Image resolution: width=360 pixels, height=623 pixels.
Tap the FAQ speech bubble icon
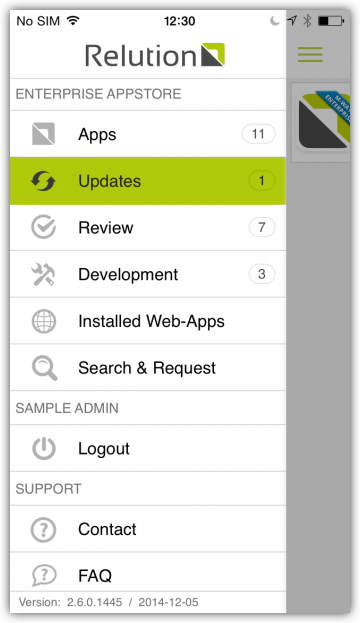point(43,575)
